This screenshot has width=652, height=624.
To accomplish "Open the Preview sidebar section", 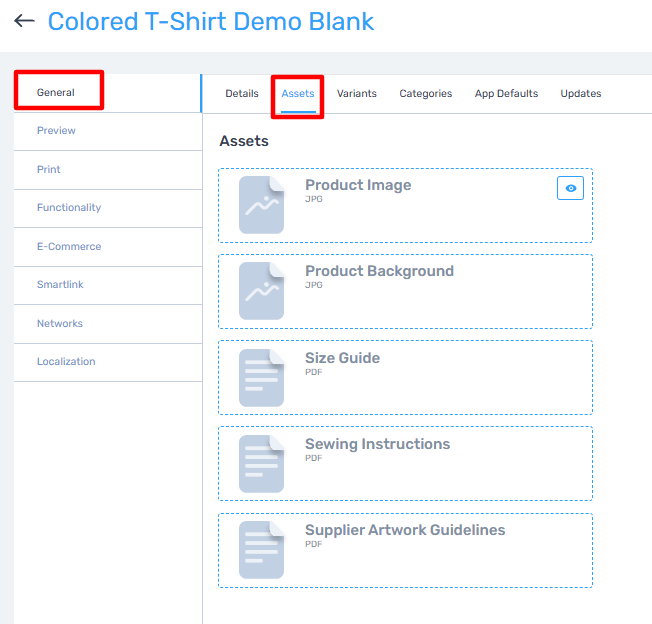I will coord(56,131).
